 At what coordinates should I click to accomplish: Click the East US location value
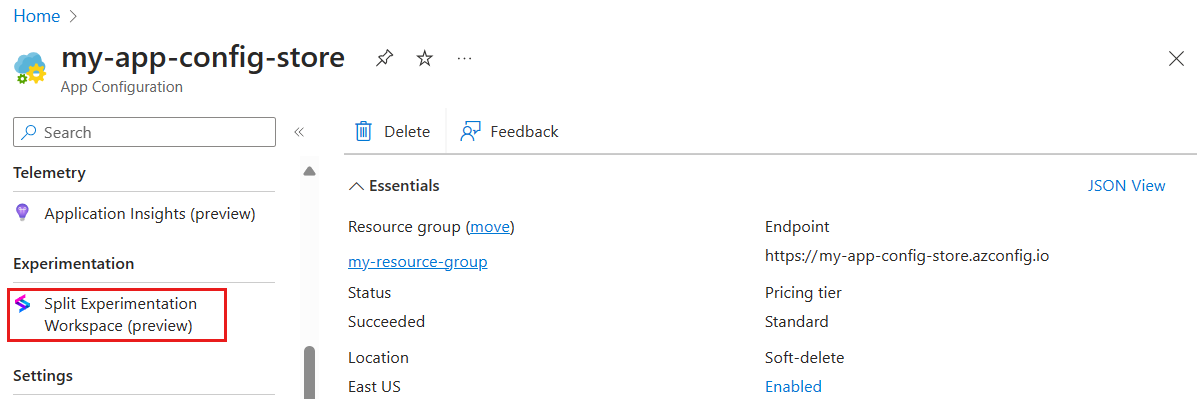[374, 387]
